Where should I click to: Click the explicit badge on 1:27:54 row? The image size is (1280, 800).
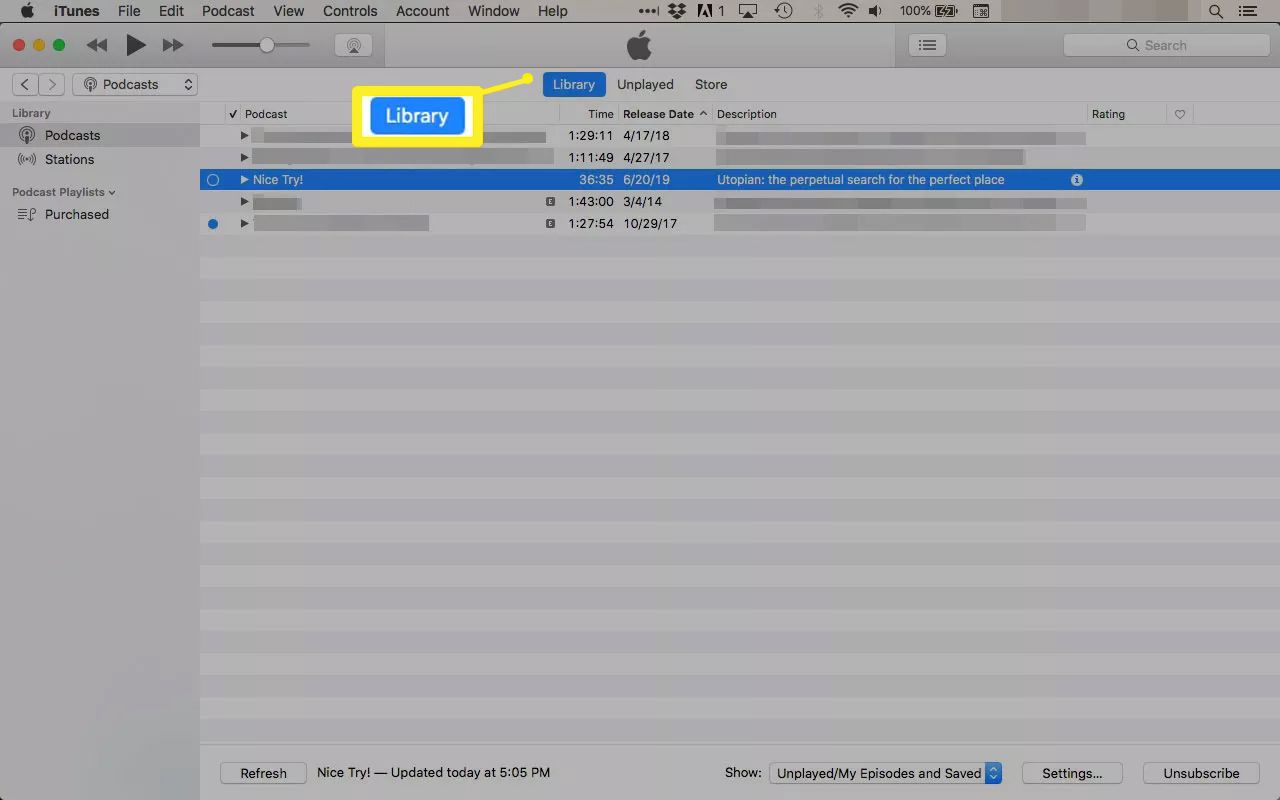550,224
